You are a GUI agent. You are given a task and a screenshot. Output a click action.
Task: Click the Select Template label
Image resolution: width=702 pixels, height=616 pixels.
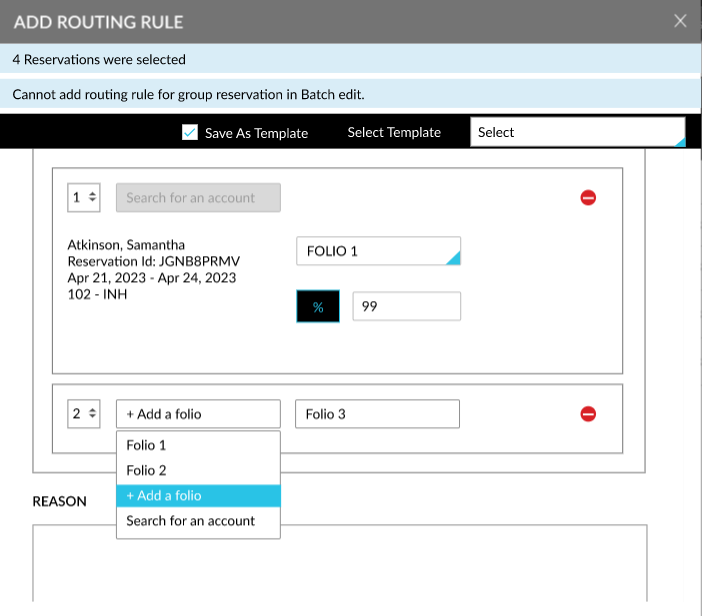click(394, 132)
